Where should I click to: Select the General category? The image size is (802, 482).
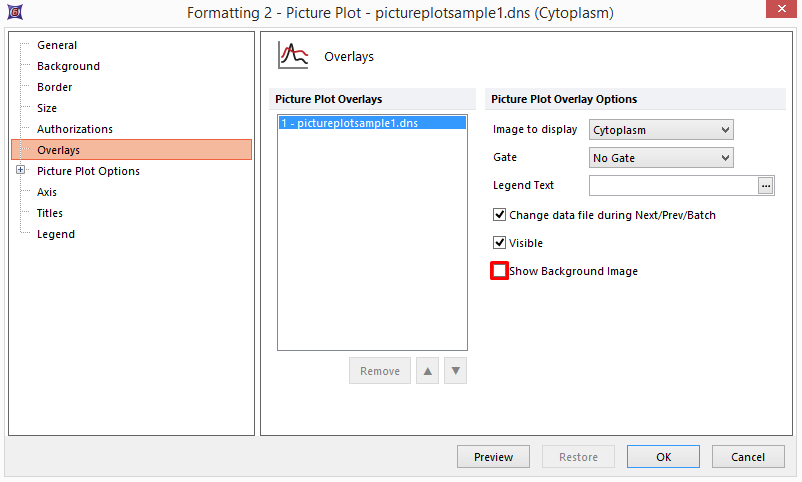57,45
